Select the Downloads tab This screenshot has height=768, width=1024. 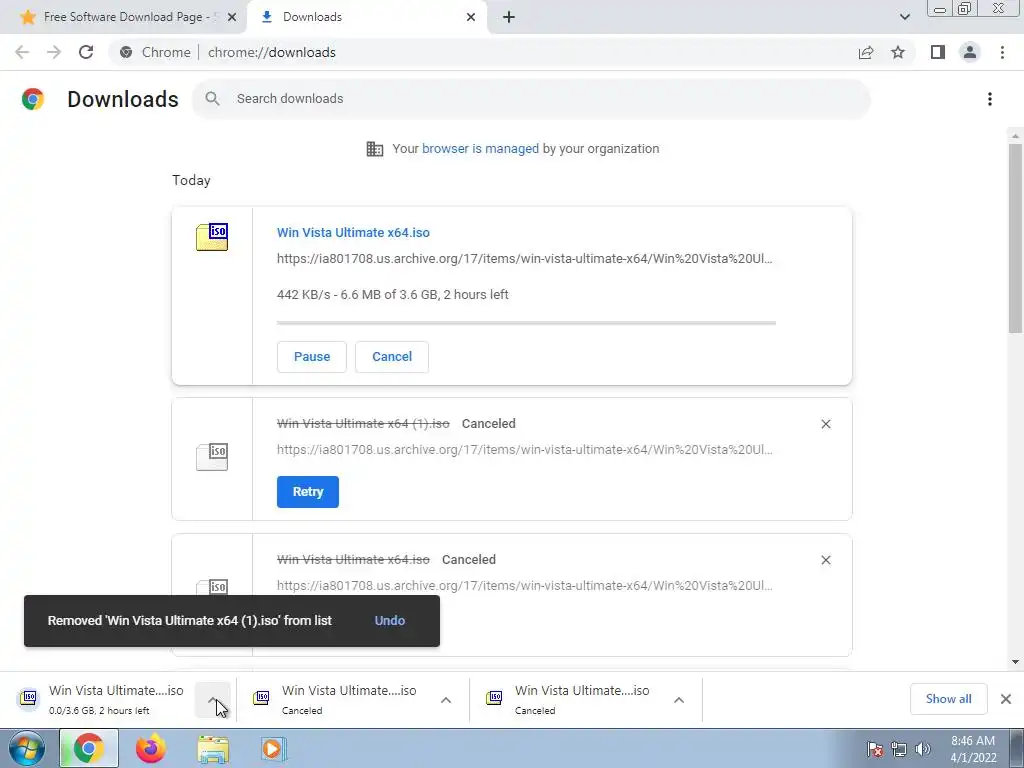click(x=367, y=17)
